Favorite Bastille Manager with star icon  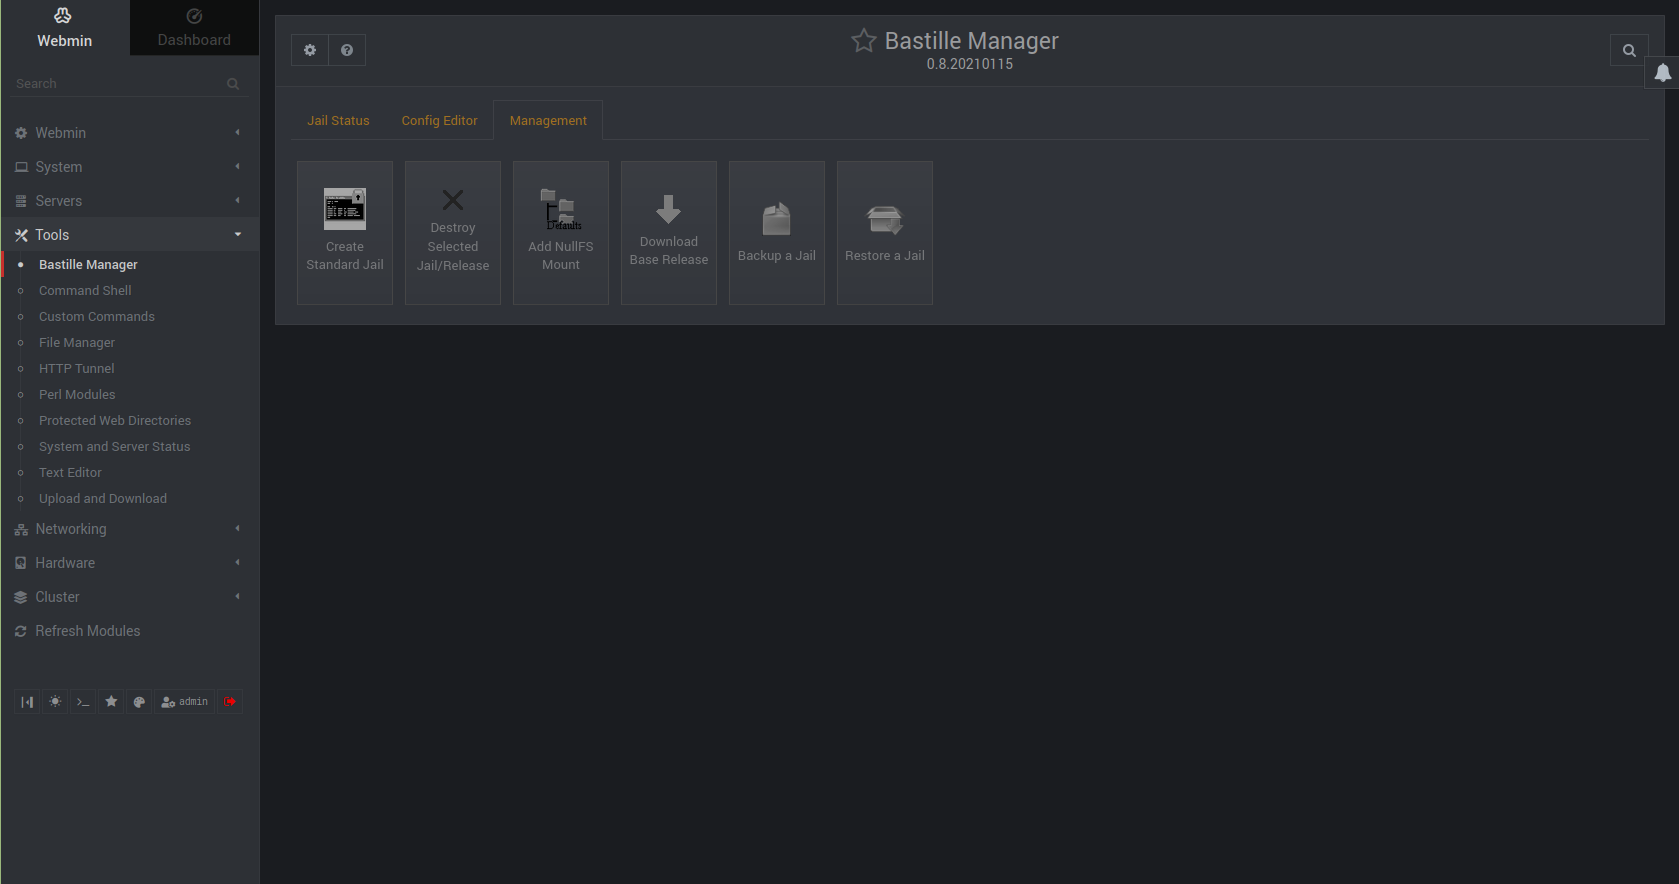864,40
